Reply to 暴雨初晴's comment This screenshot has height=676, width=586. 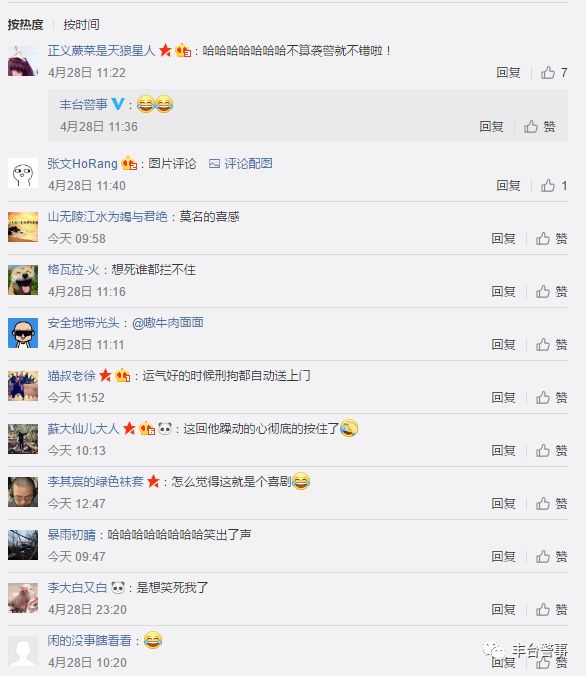pyautogui.click(x=503, y=557)
